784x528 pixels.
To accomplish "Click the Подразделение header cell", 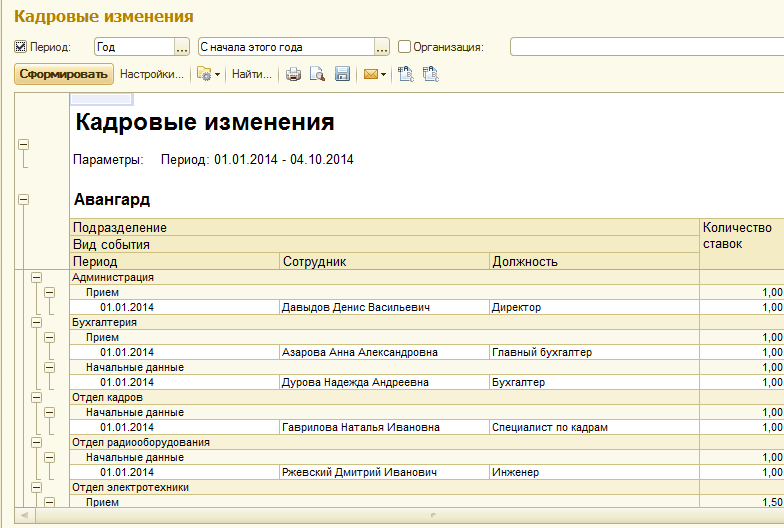I will (384, 227).
